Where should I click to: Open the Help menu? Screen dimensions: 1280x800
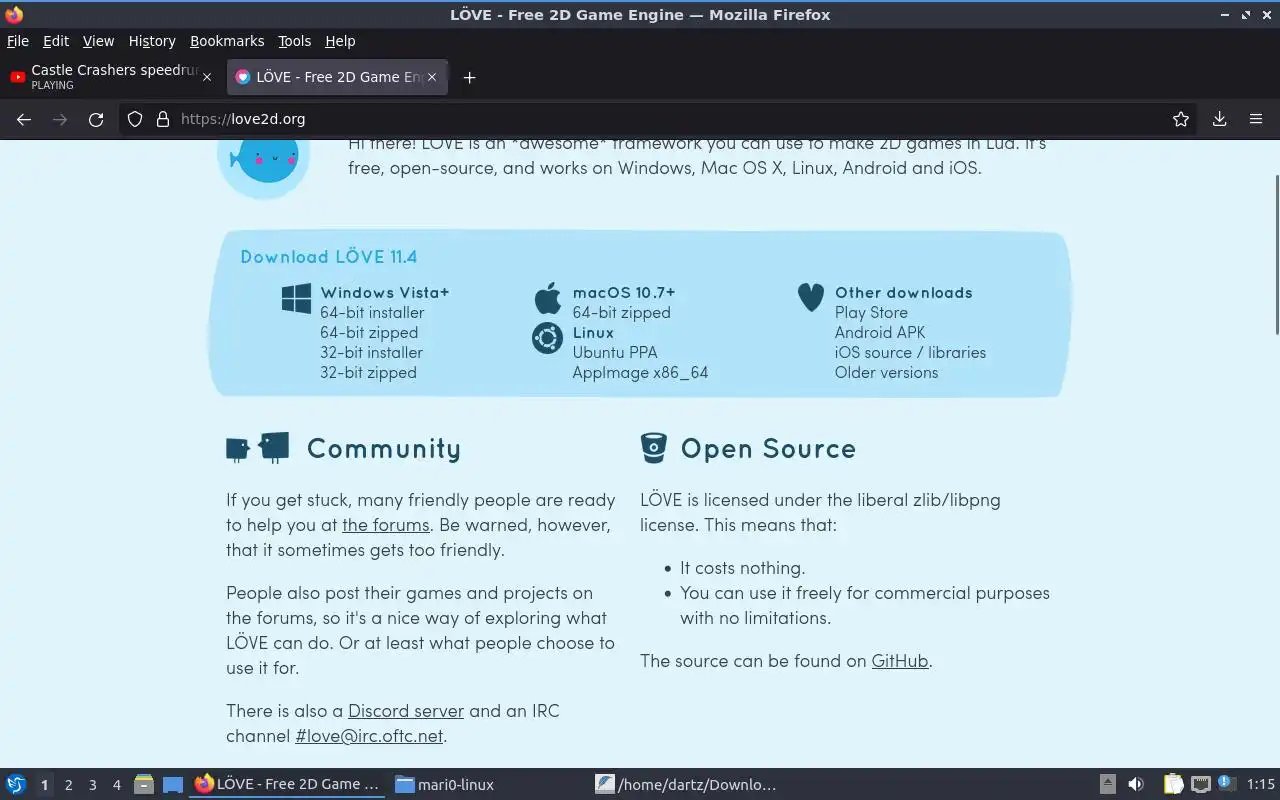point(340,41)
